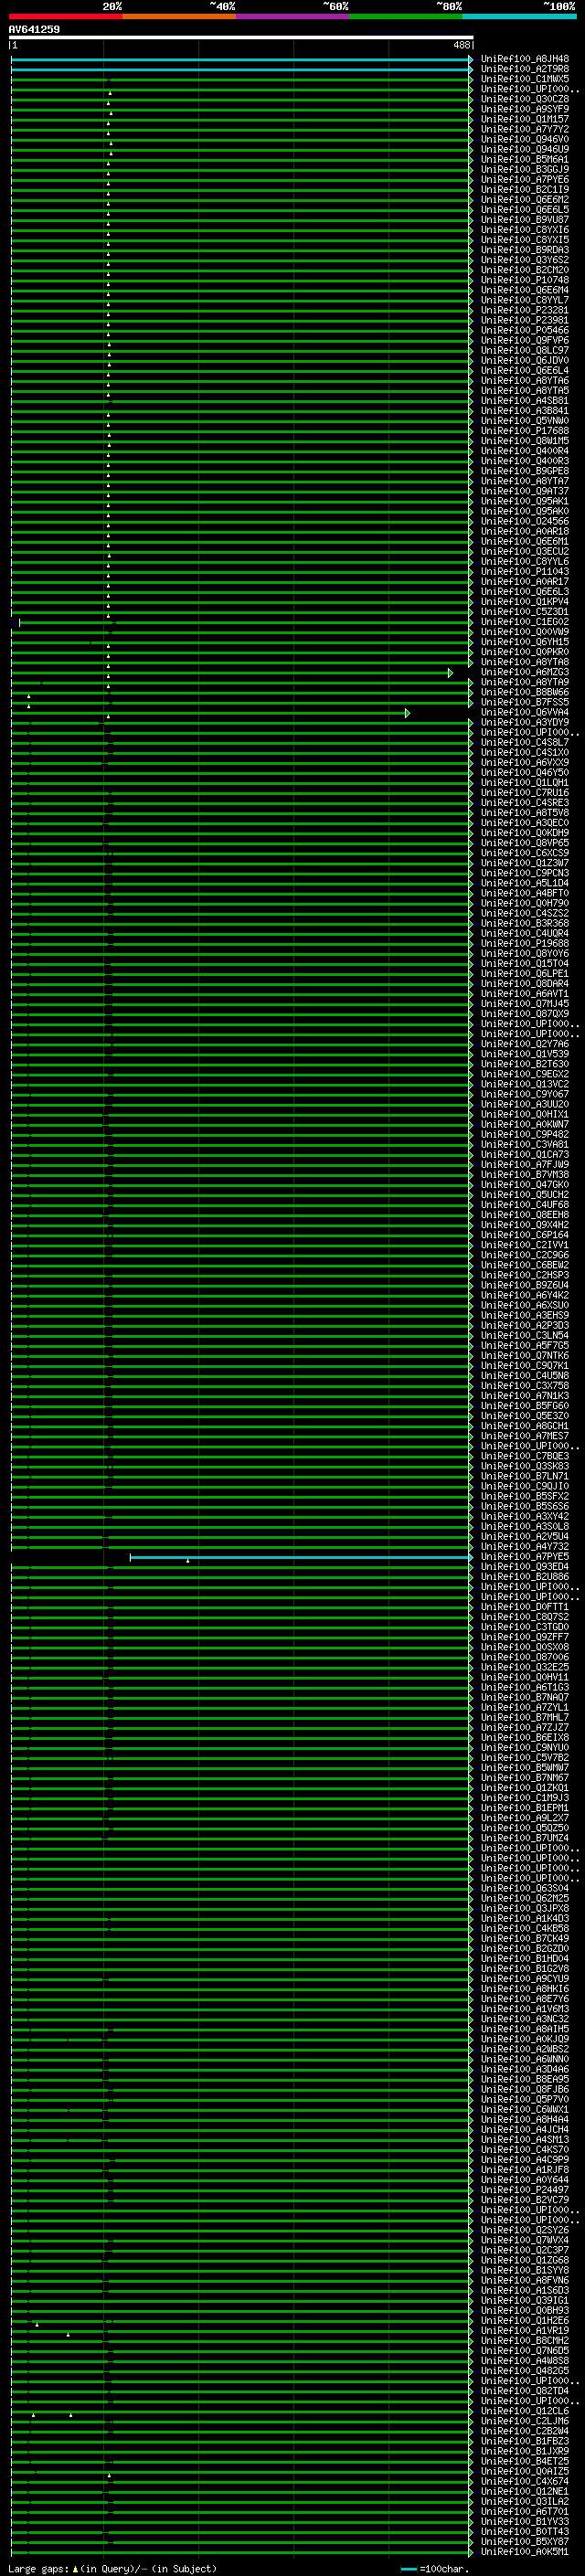Select the UniRef100_C4S8L7 hit label
The height and width of the screenshot is (2576, 585).
point(525,742)
